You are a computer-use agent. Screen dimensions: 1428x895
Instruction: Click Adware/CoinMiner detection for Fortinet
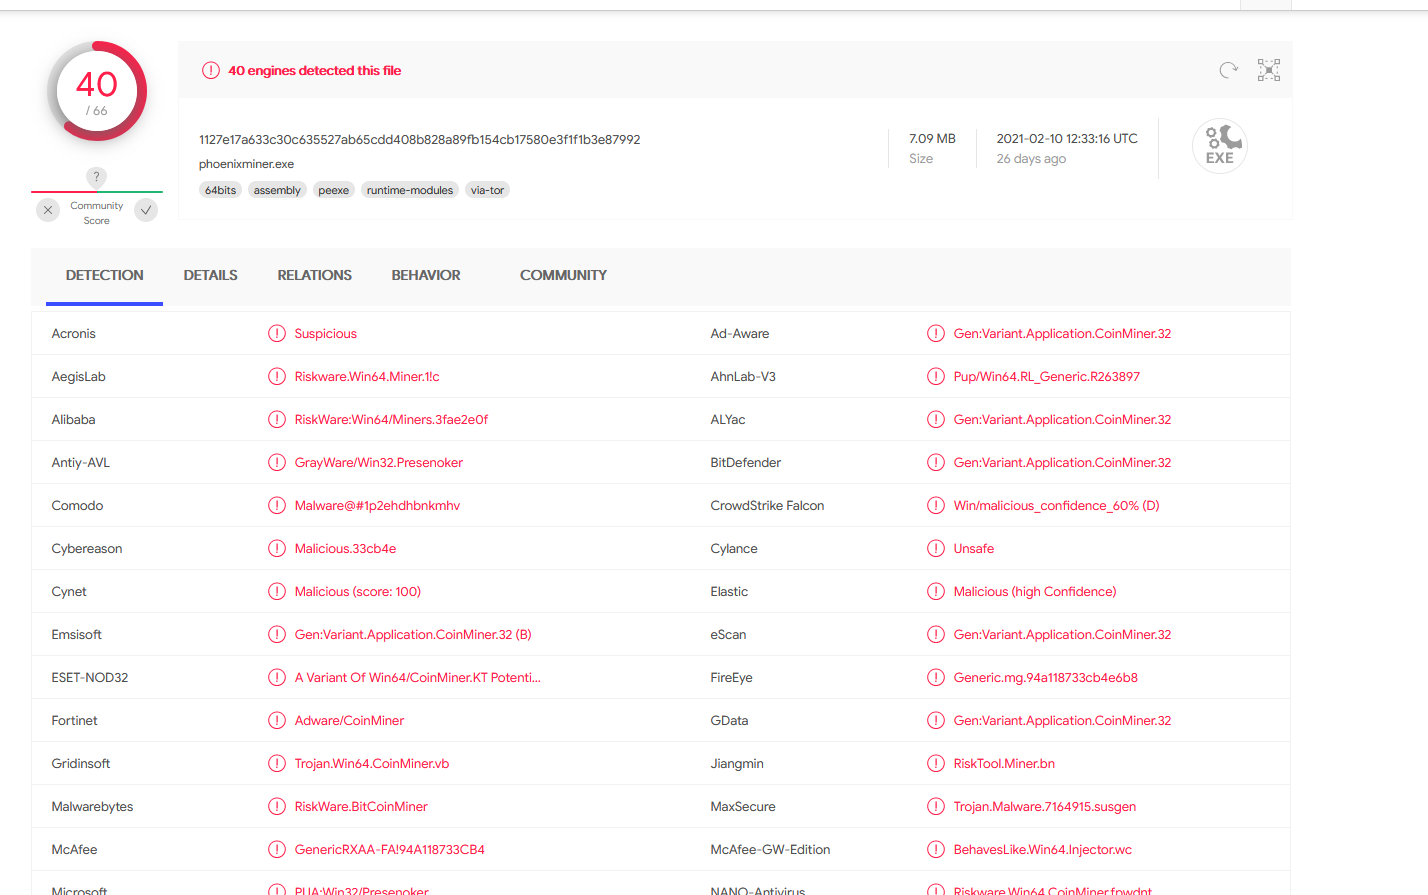tap(349, 721)
